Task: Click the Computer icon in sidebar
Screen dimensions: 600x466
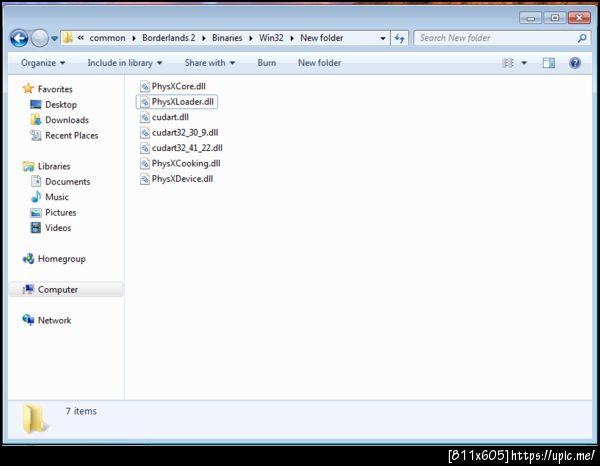Action: (x=28, y=290)
